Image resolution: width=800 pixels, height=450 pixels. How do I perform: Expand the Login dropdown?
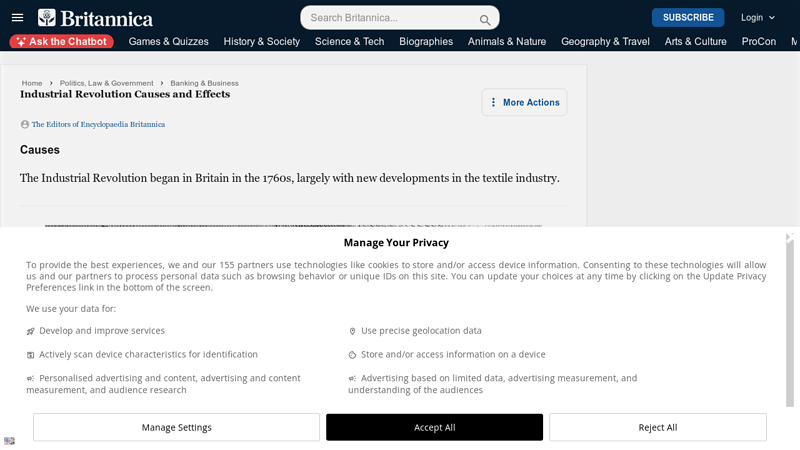(x=758, y=17)
